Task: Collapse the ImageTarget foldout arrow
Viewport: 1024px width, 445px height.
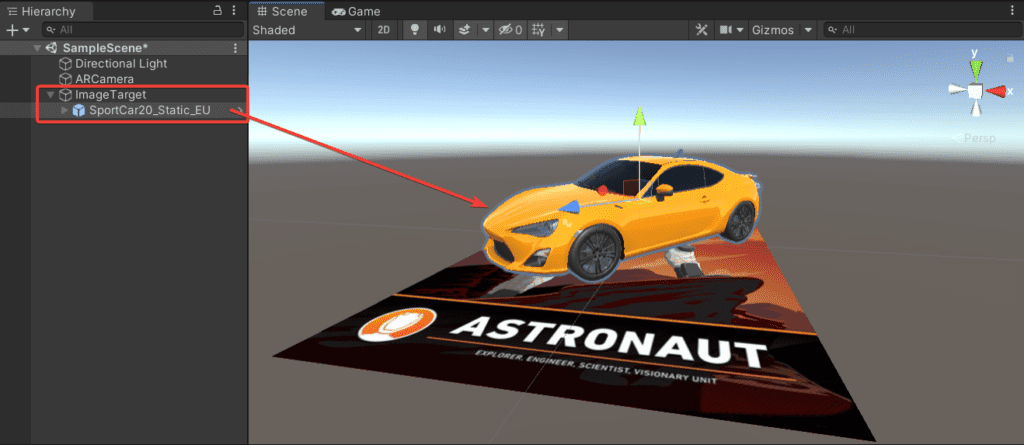Action: [50, 95]
